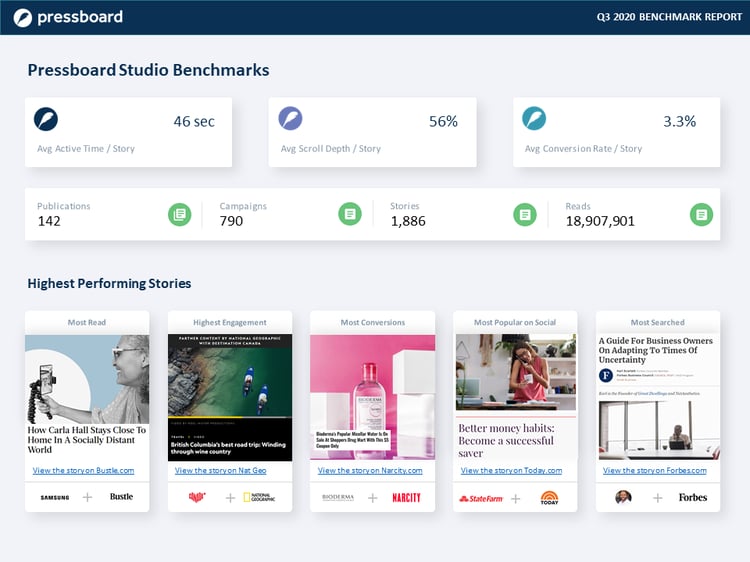Click the Bioderma micellar water thumbnail
The height and width of the screenshot is (562, 750).
[373, 397]
